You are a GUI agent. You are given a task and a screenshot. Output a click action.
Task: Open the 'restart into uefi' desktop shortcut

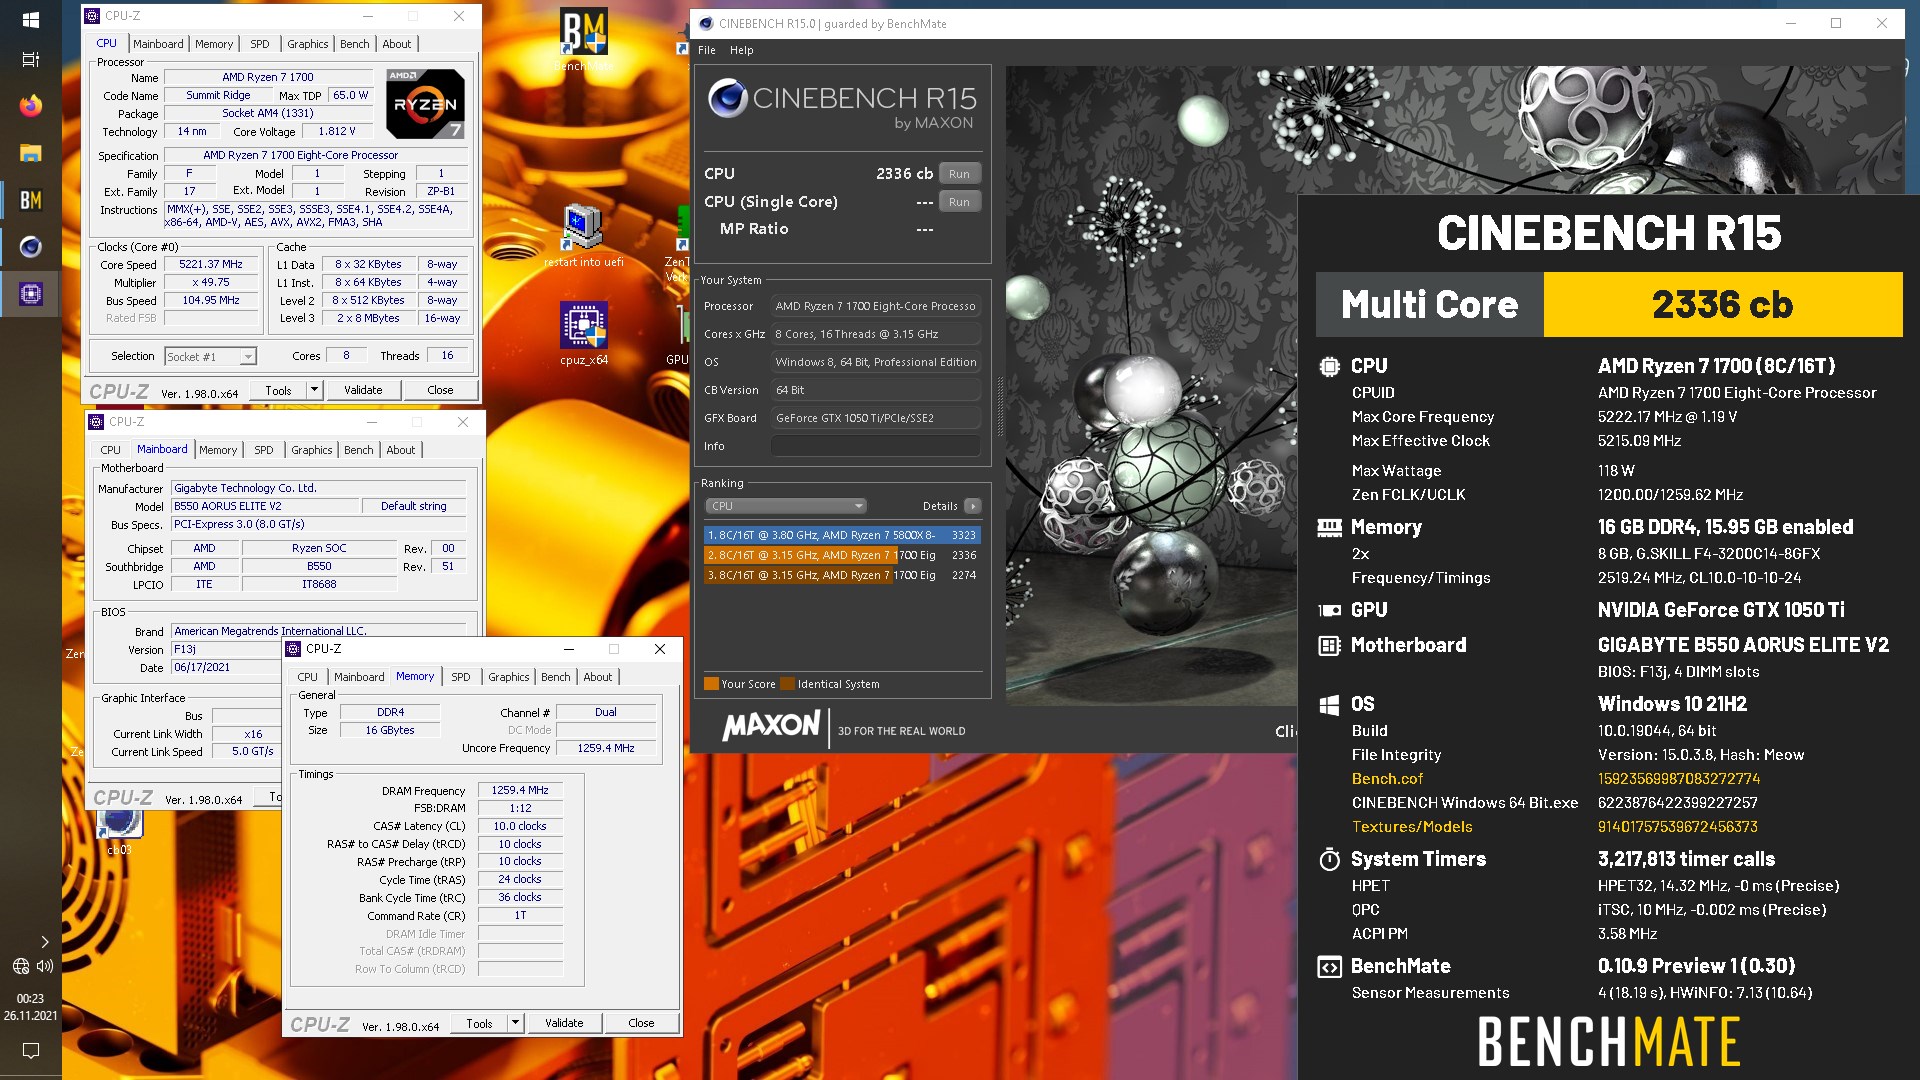583,235
